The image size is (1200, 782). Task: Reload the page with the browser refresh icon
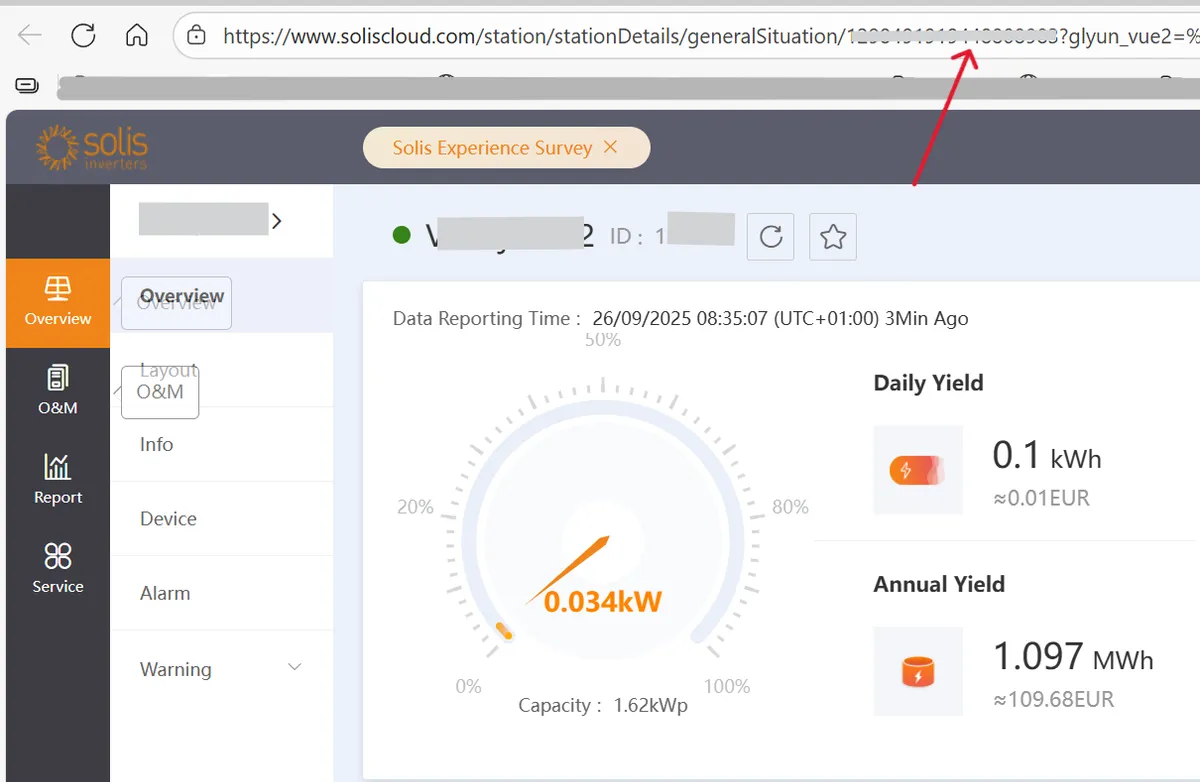(x=84, y=36)
